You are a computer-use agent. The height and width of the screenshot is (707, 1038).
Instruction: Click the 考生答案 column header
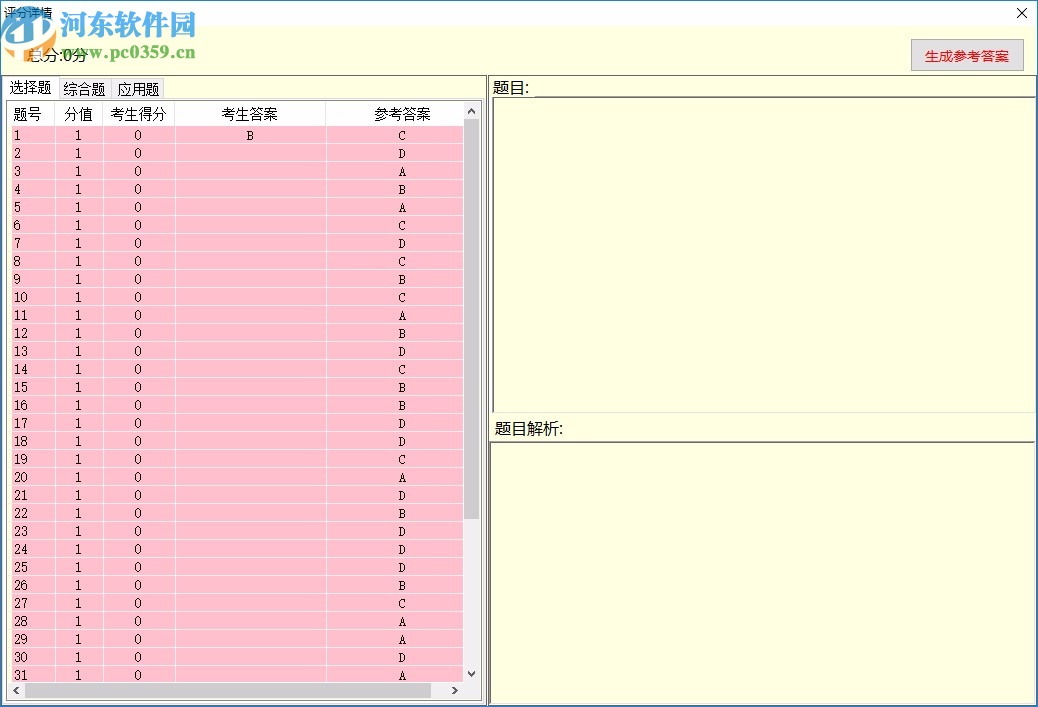point(250,114)
